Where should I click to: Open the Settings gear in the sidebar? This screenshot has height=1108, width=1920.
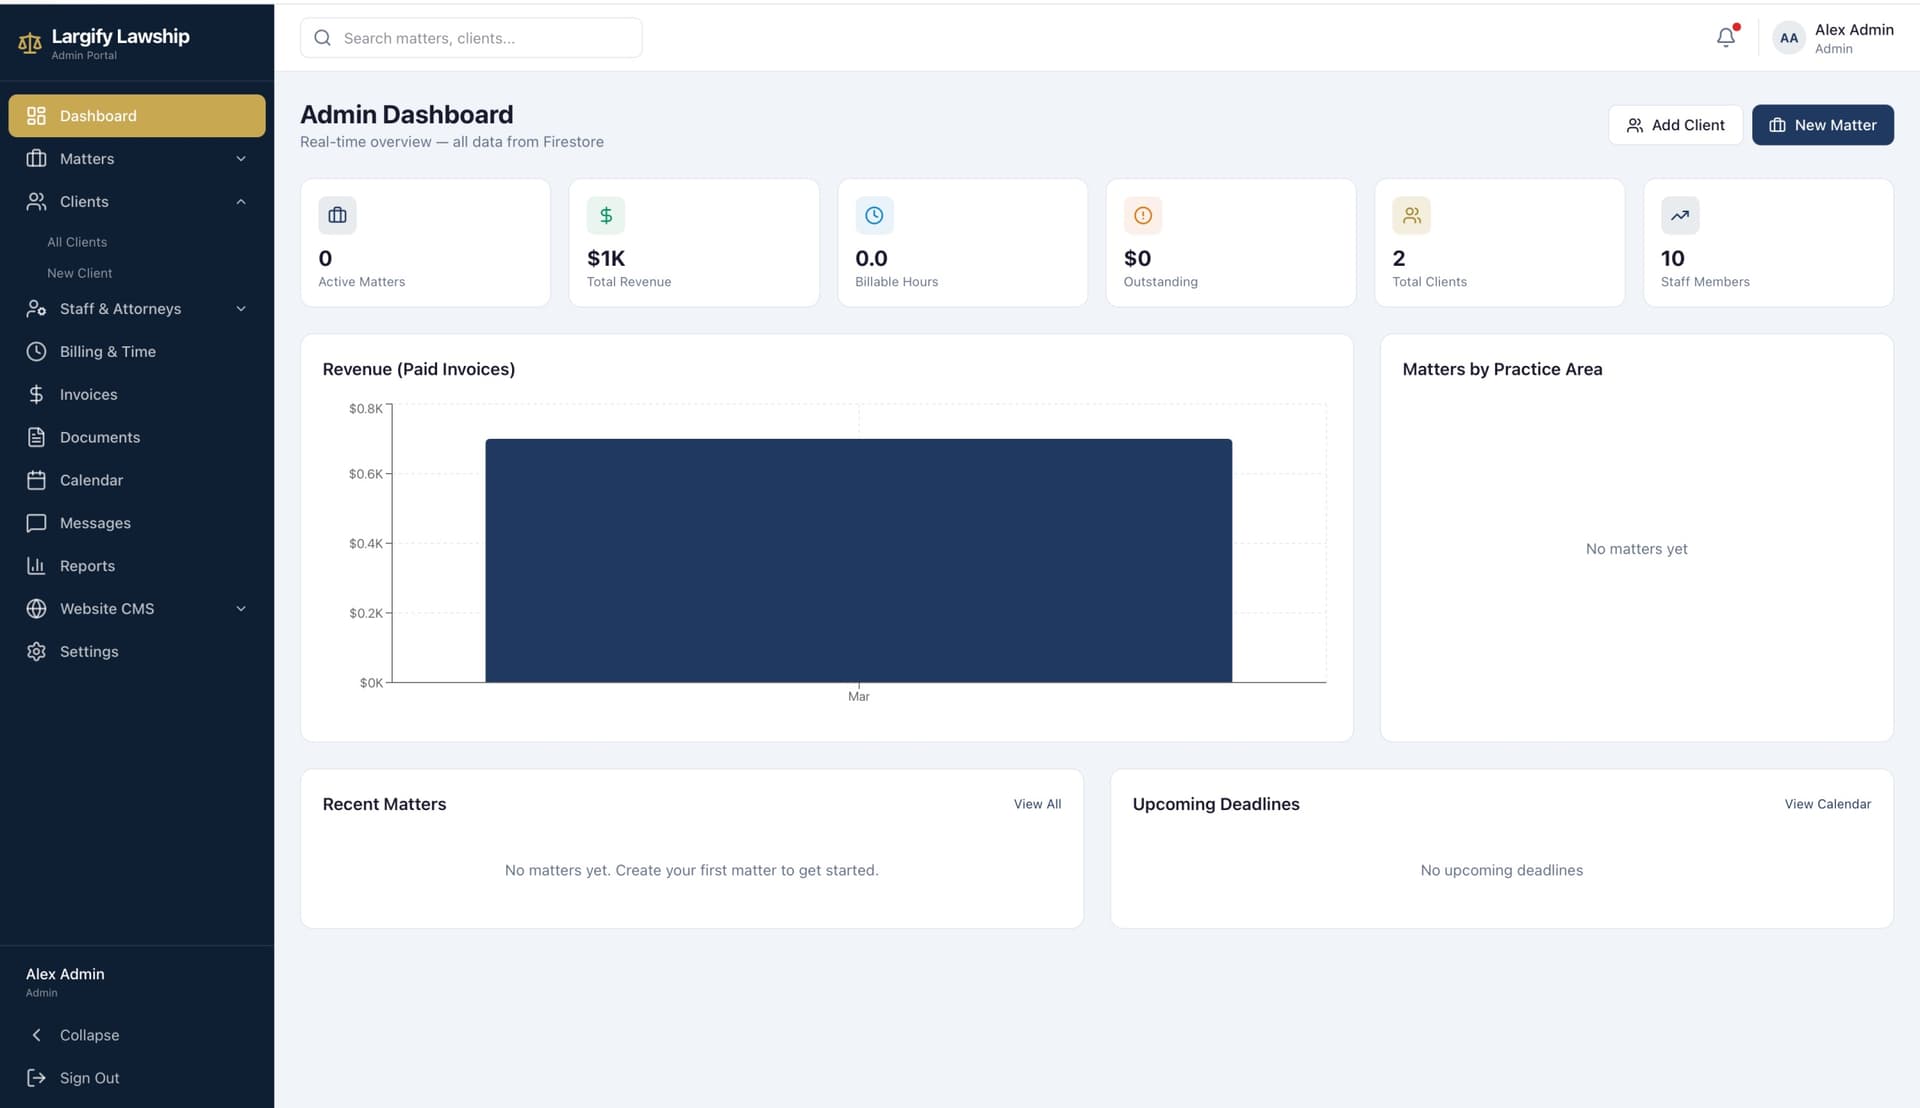point(36,651)
